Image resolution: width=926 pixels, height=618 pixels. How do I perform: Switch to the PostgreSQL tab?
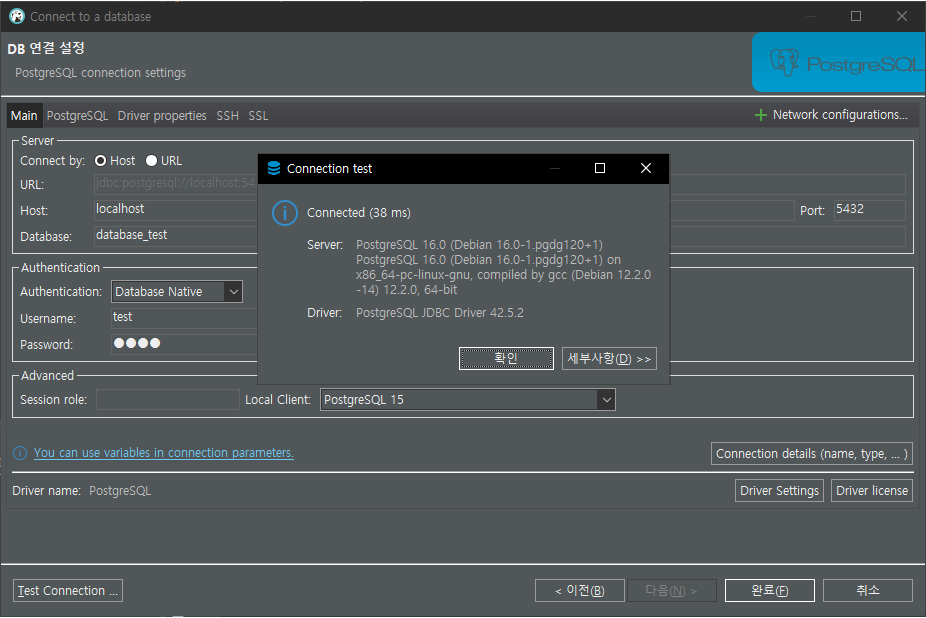point(77,116)
